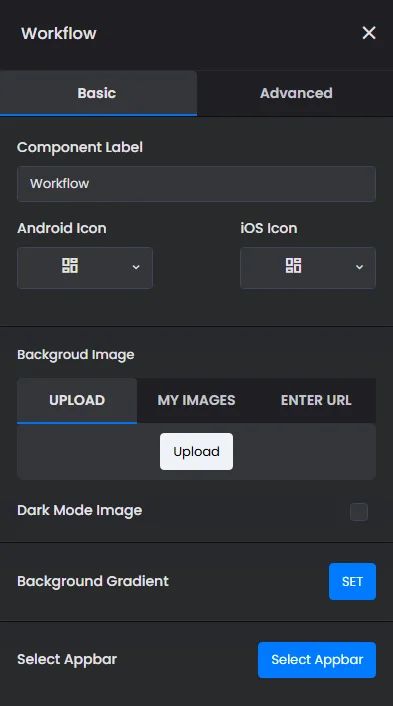Open the MY IMAGES tab
393x706 pixels.
[x=196, y=400]
